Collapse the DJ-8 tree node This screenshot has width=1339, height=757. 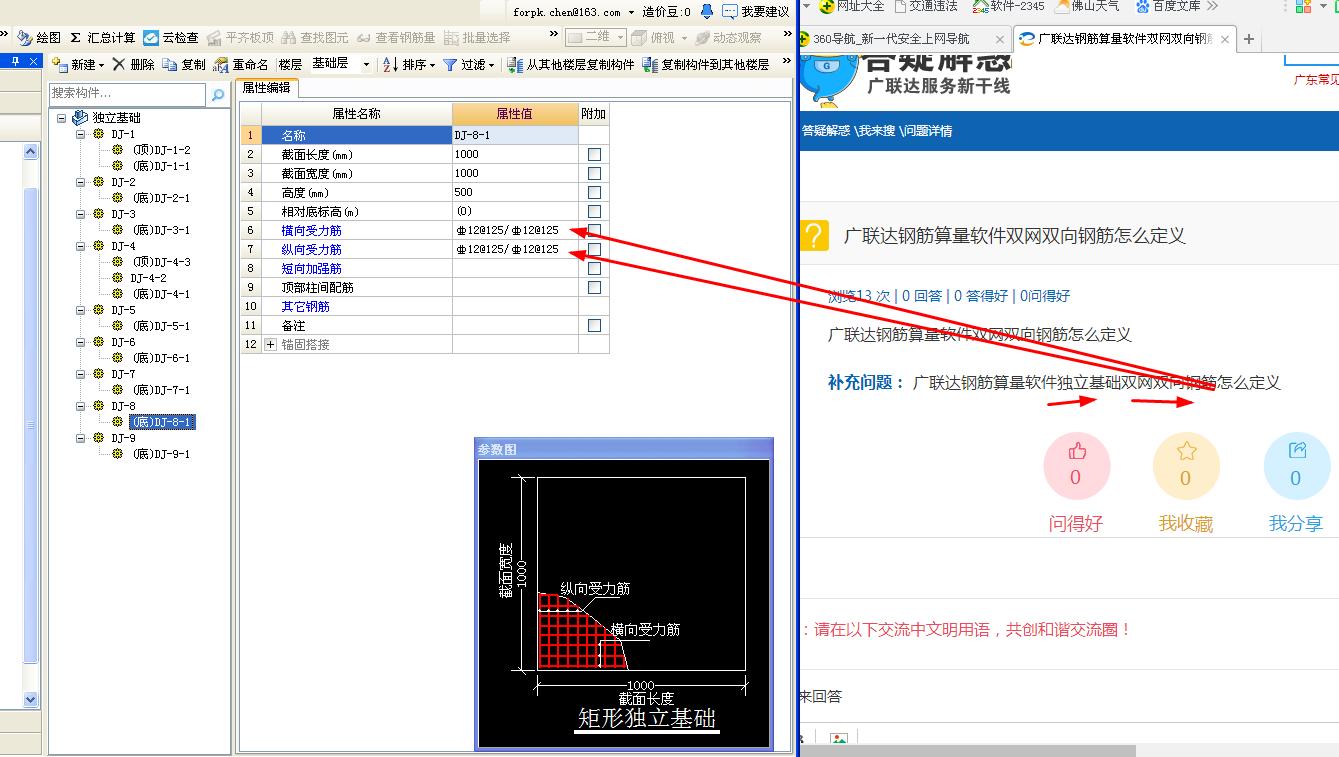pos(81,406)
